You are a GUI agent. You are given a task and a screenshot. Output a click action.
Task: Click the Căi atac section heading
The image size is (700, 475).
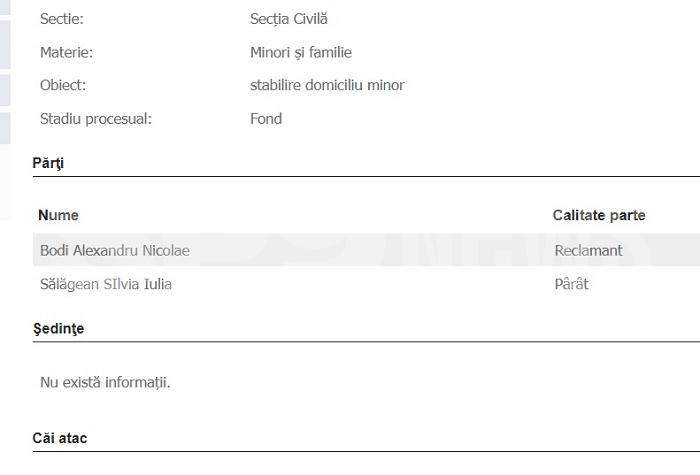click(x=61, y=438)
